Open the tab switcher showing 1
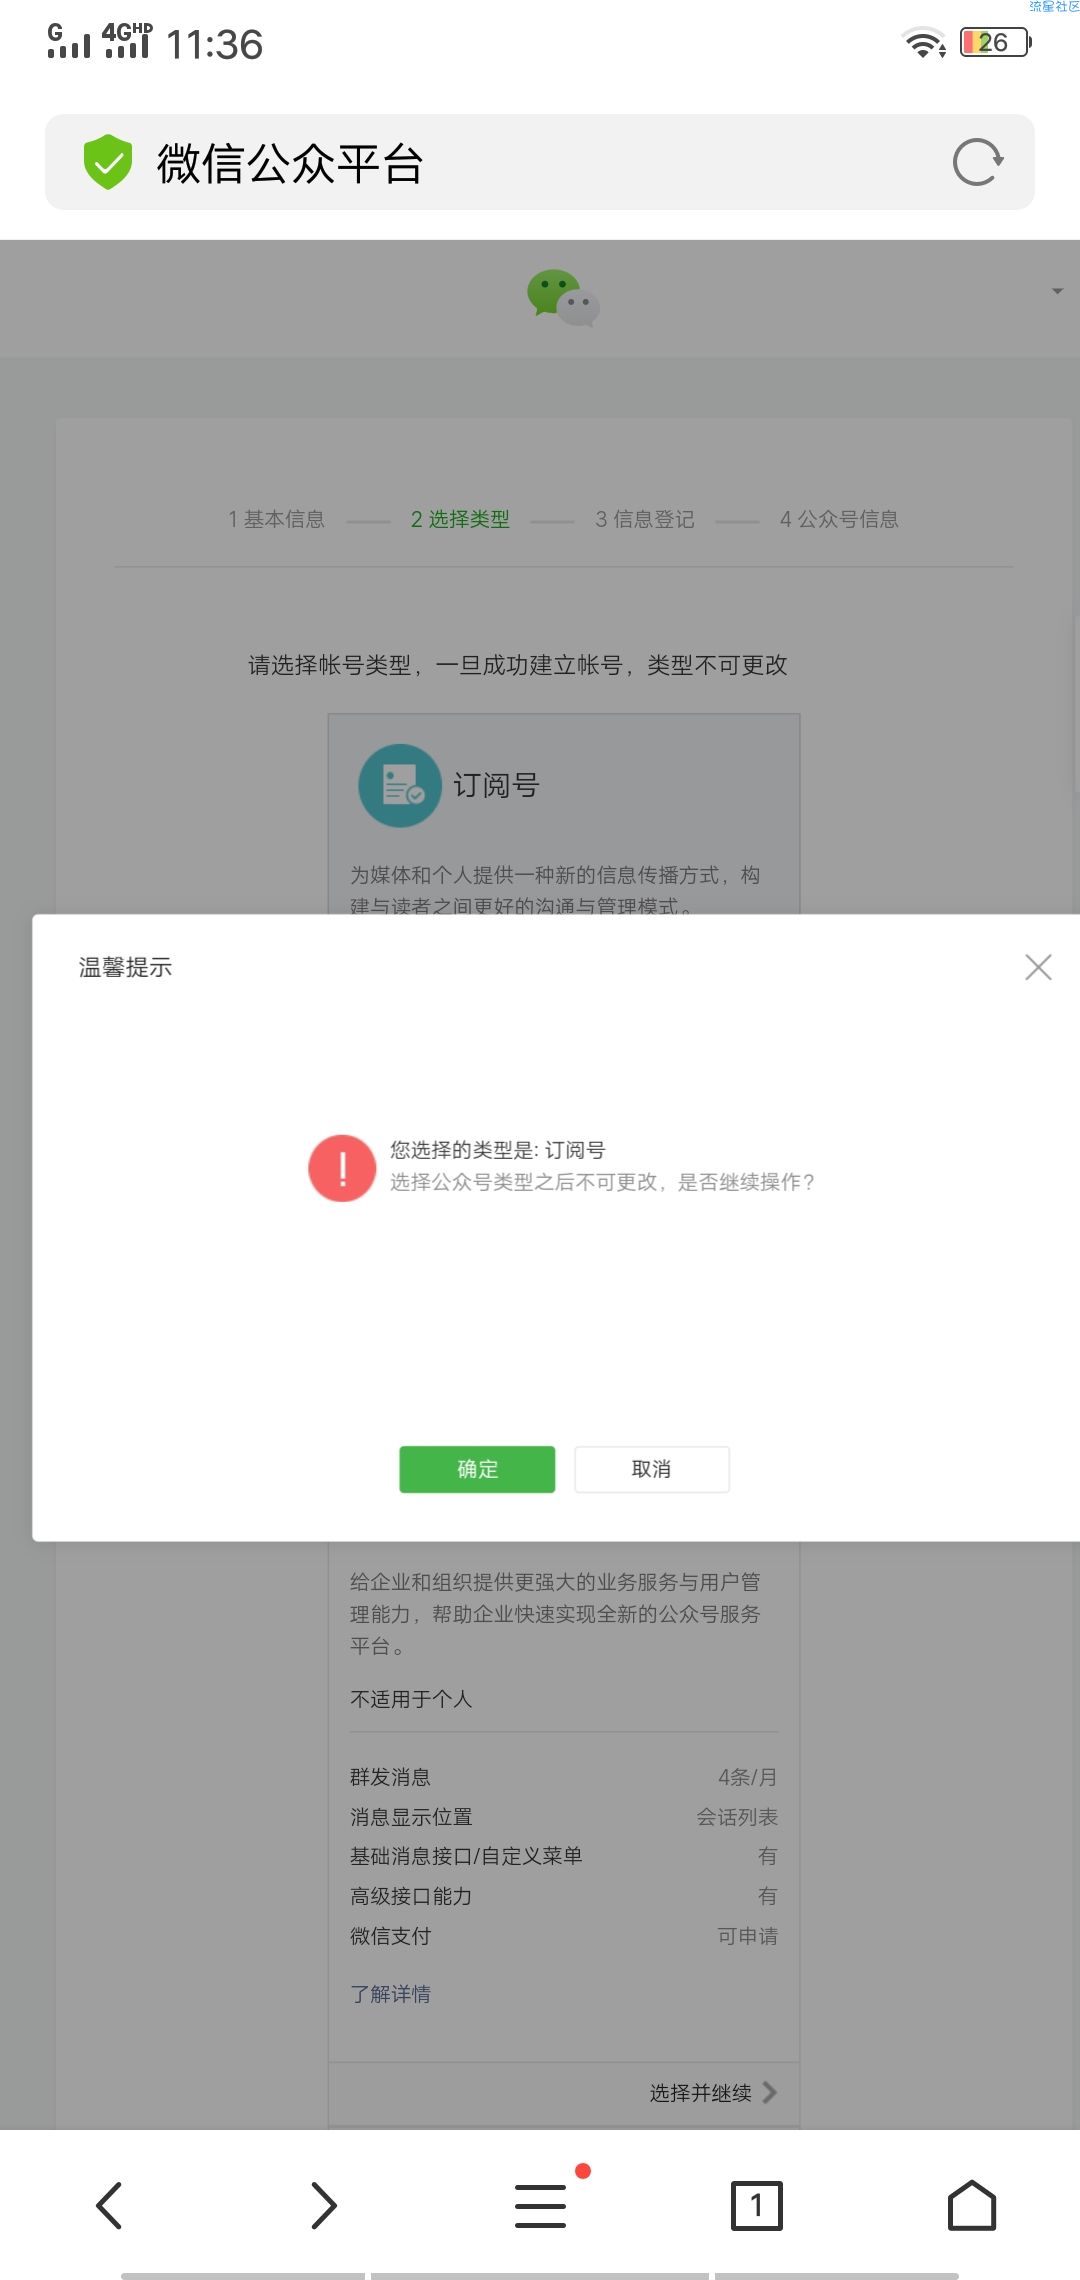The height and width of the screenshot is (2280, 1080). pyautogui.click(x=757, y=2205)
